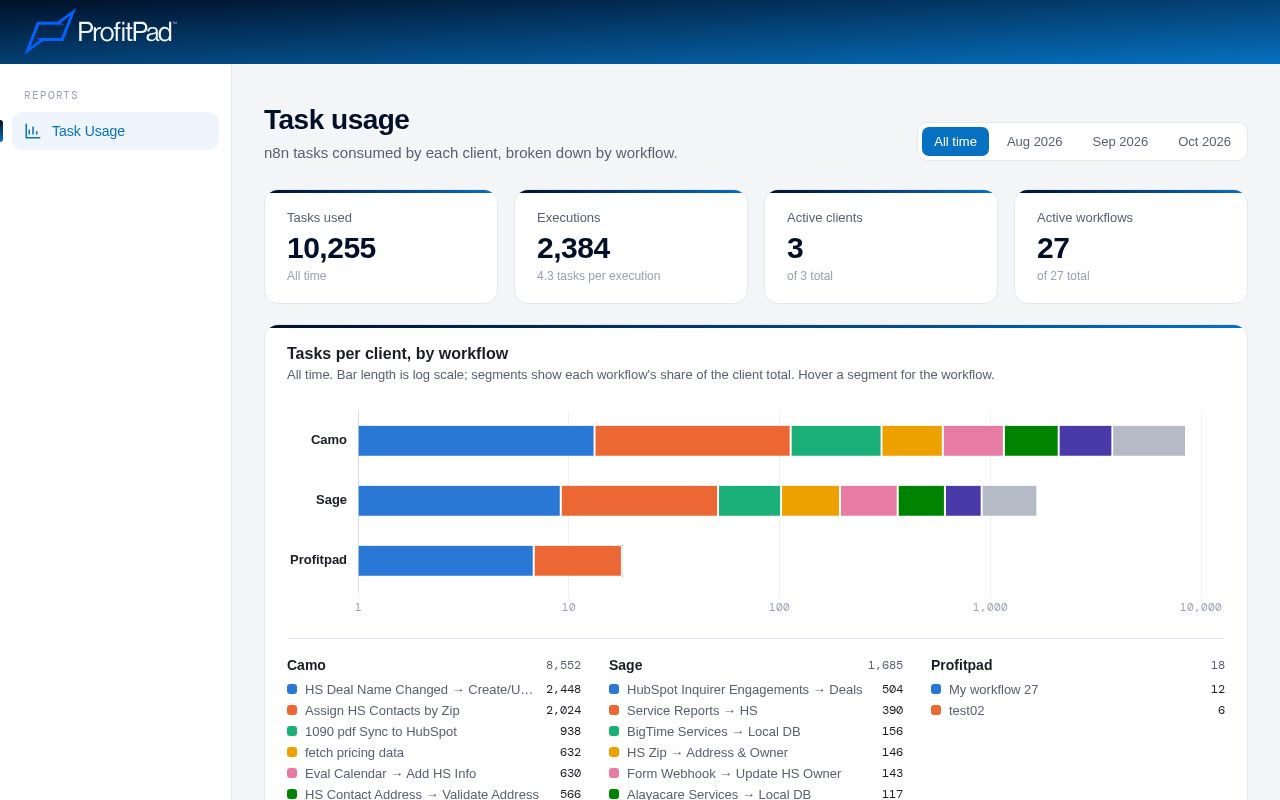Click Camo's blue bar segment
The height and width of the screenshot is (800, 1280).
[x=476, y=441]
